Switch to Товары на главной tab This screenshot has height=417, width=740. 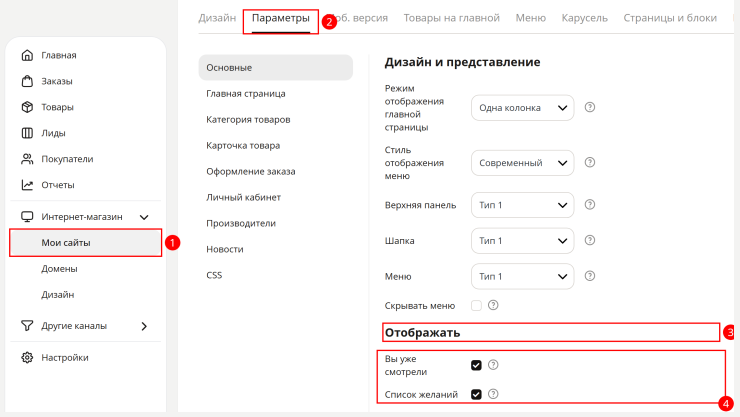click(x=452, y=18)
